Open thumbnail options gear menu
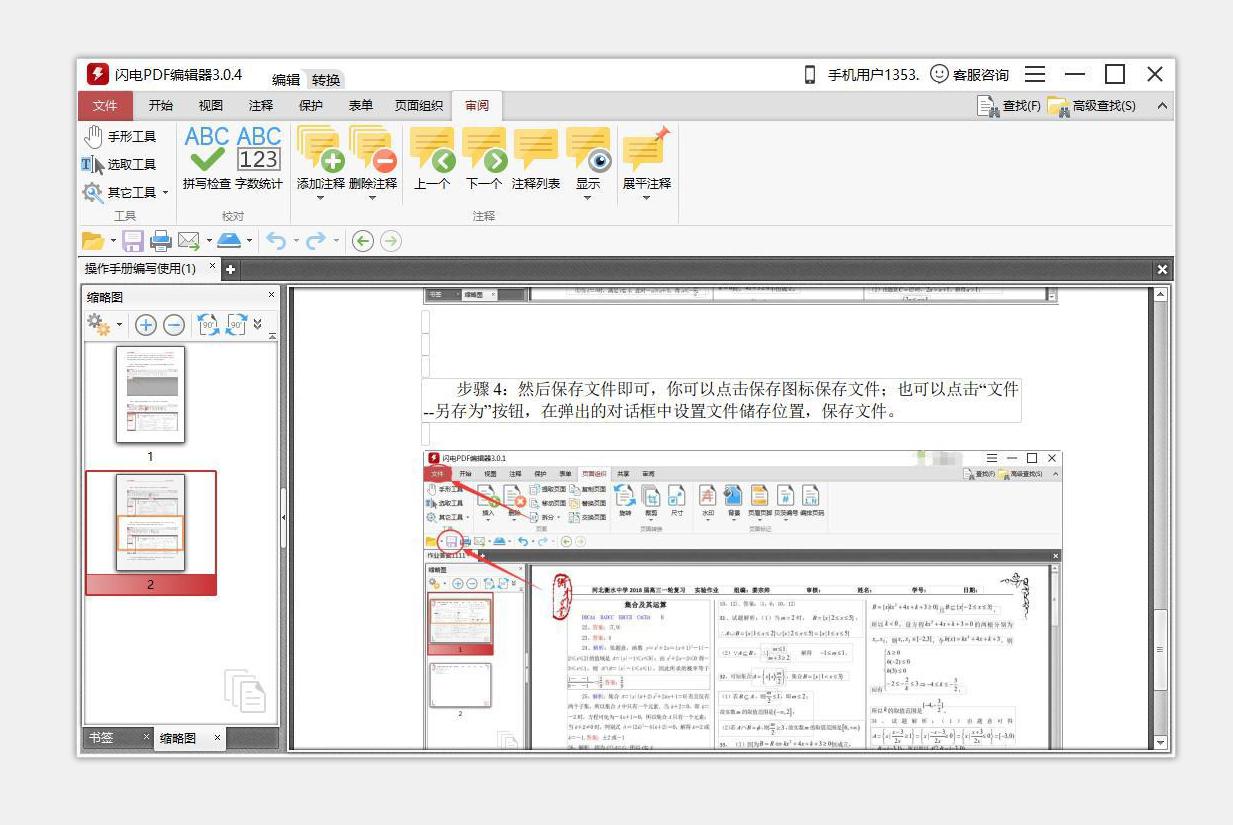 pos(99,324)
